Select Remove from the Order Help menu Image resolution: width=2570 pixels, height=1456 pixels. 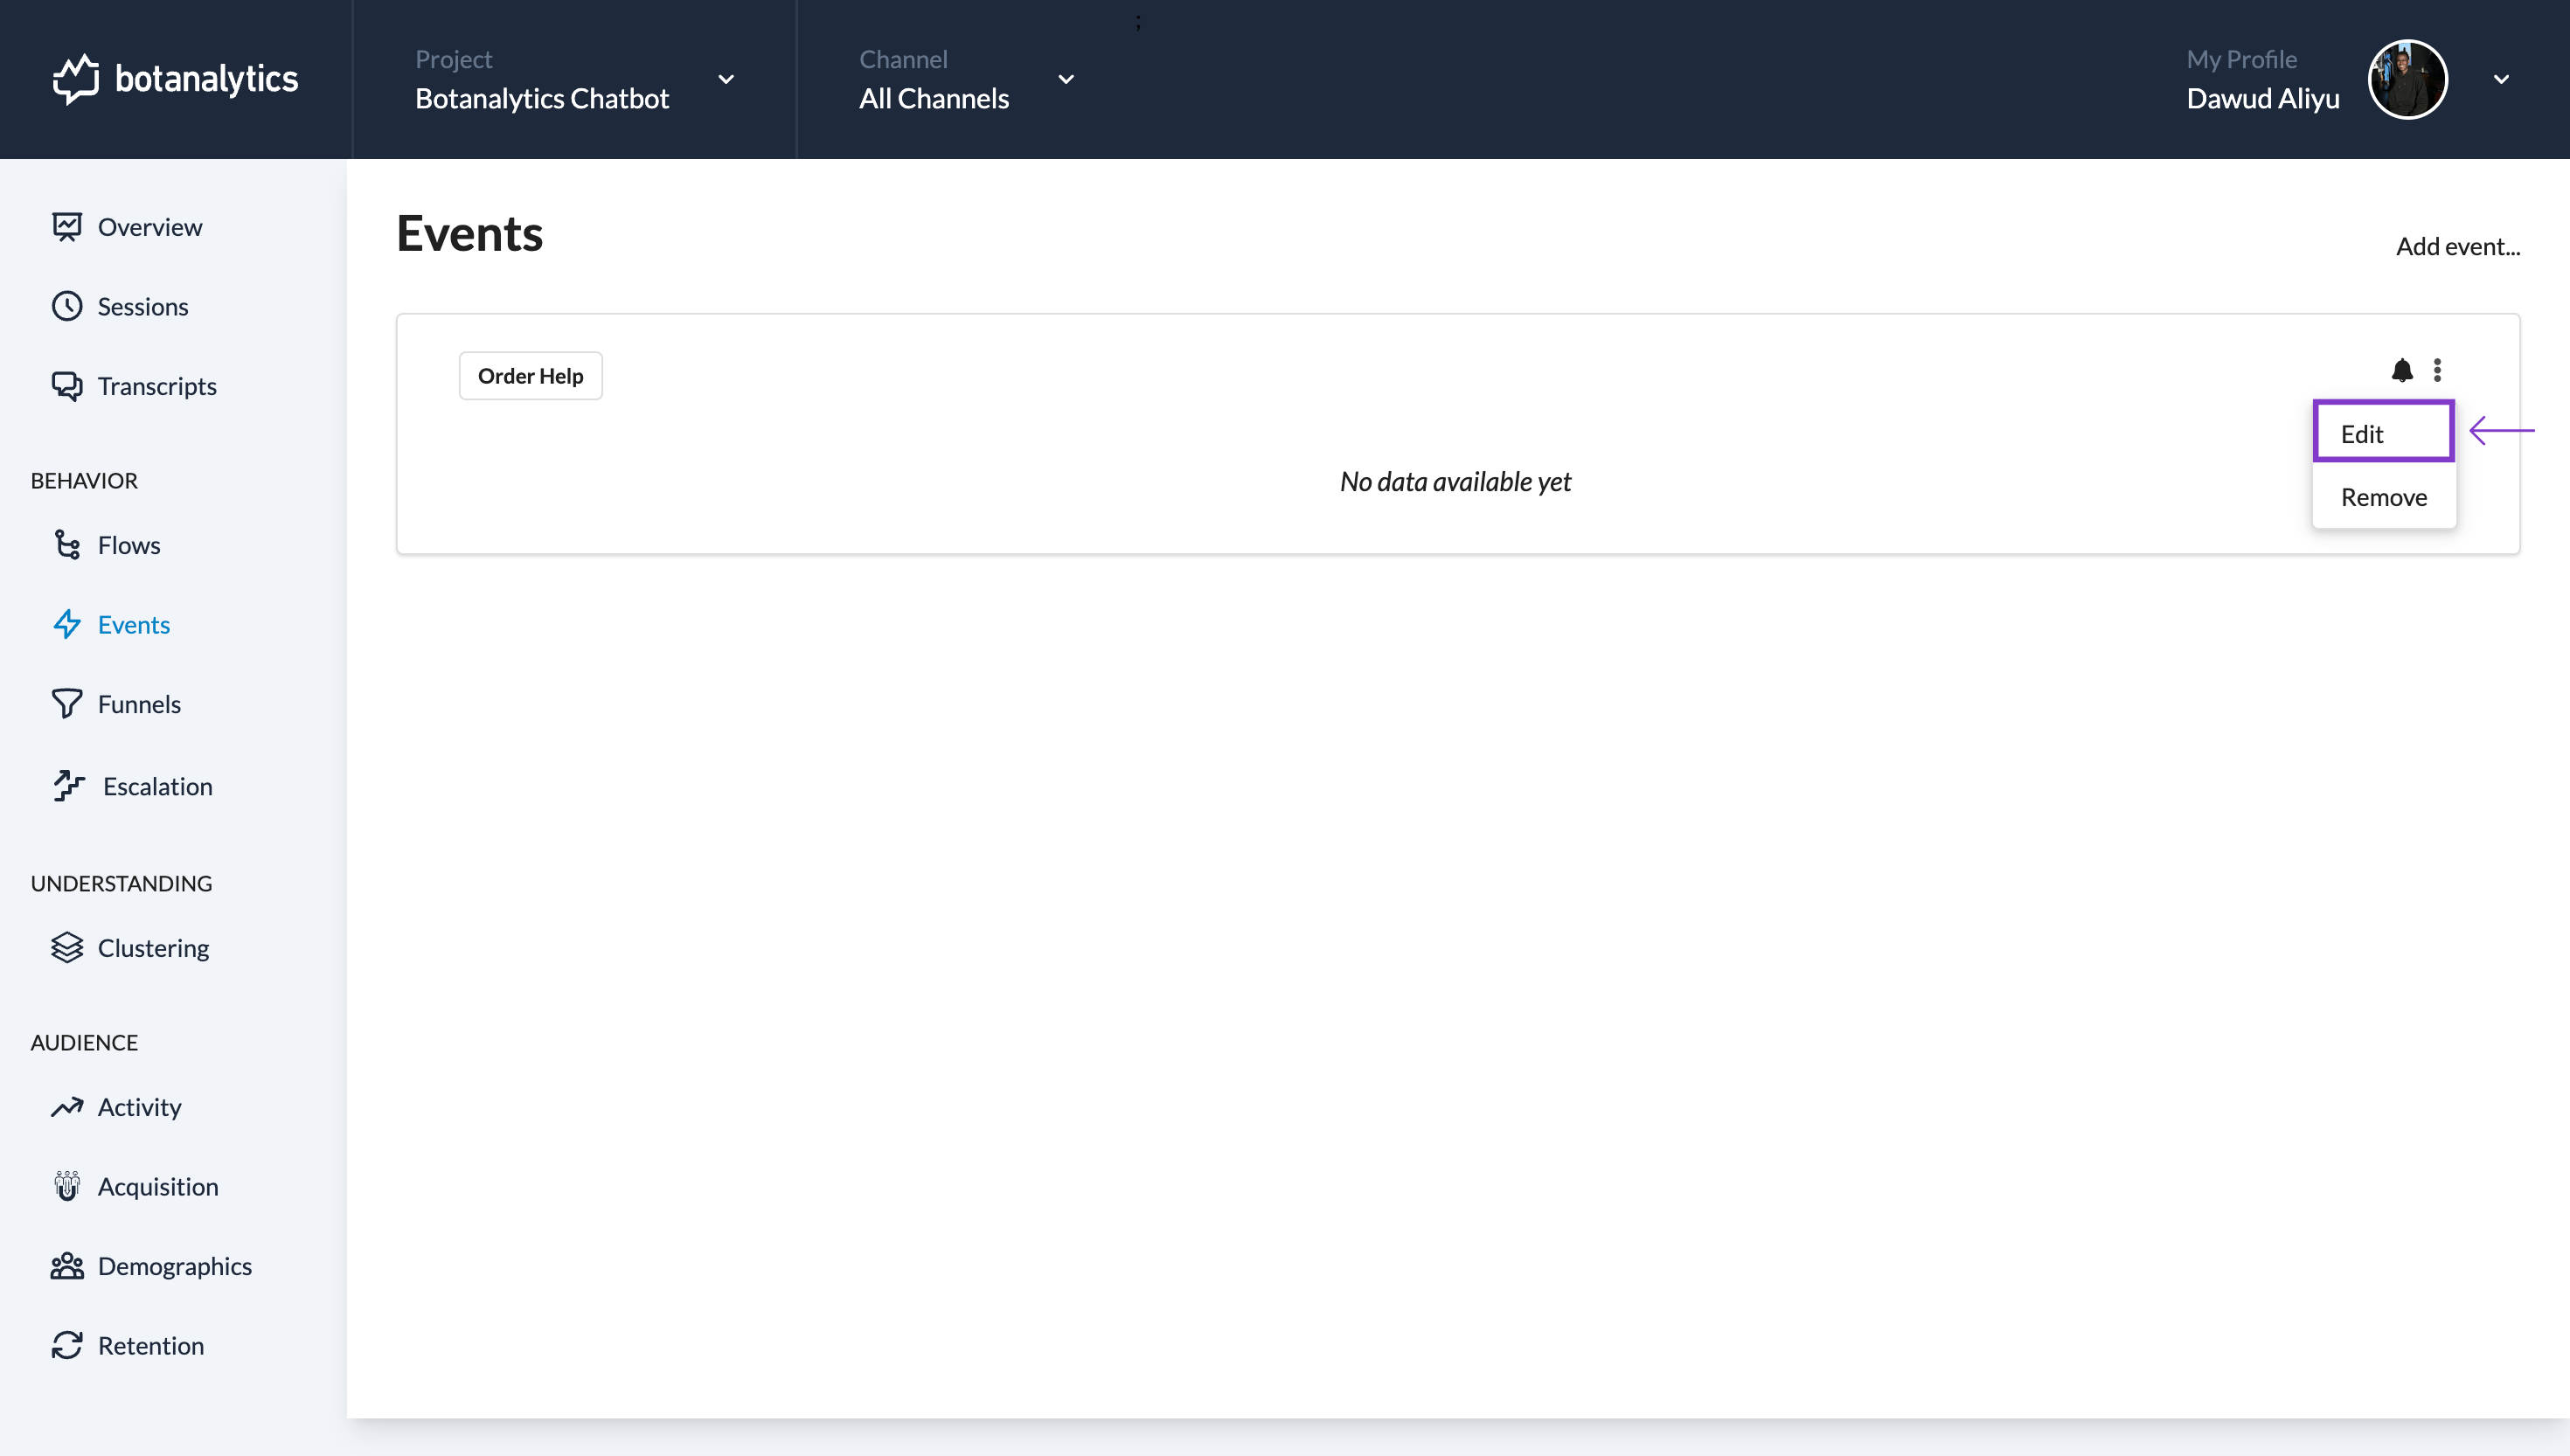pyautogui.click(x=2385, y=496)
